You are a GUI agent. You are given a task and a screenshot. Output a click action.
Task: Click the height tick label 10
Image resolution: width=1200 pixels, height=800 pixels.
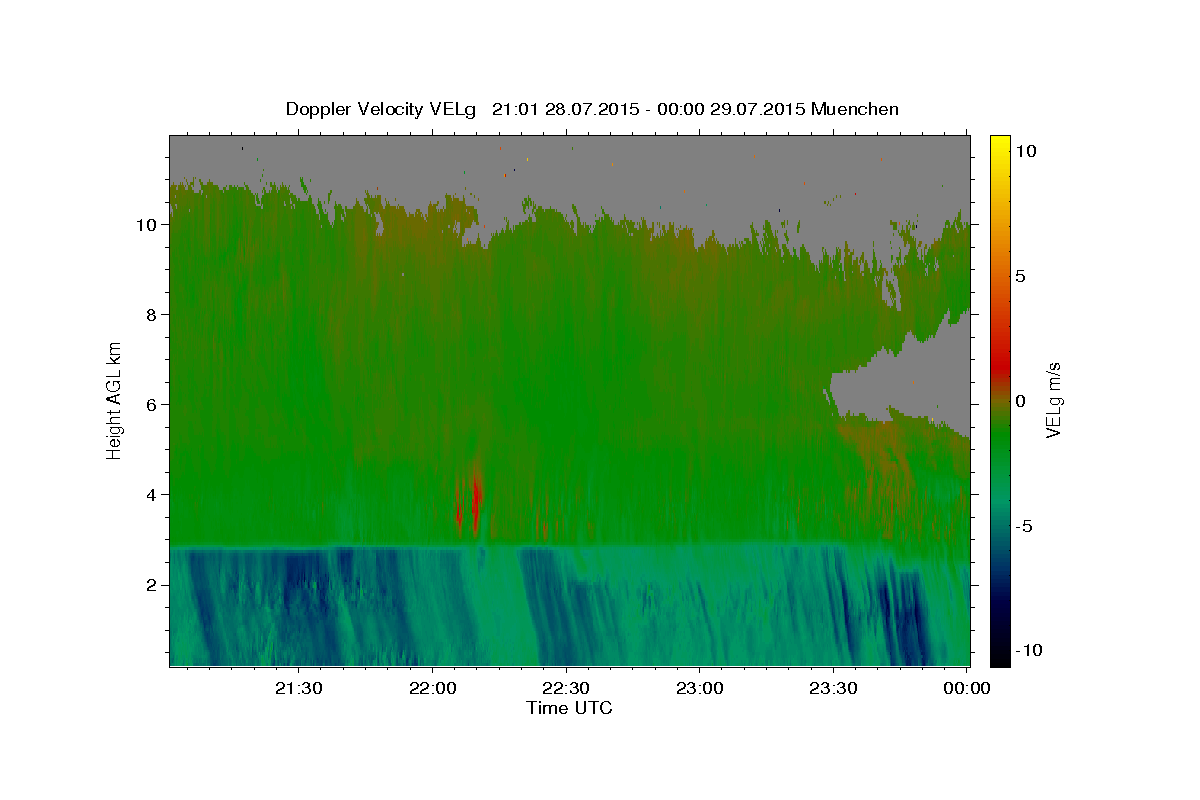click(148, 225)
